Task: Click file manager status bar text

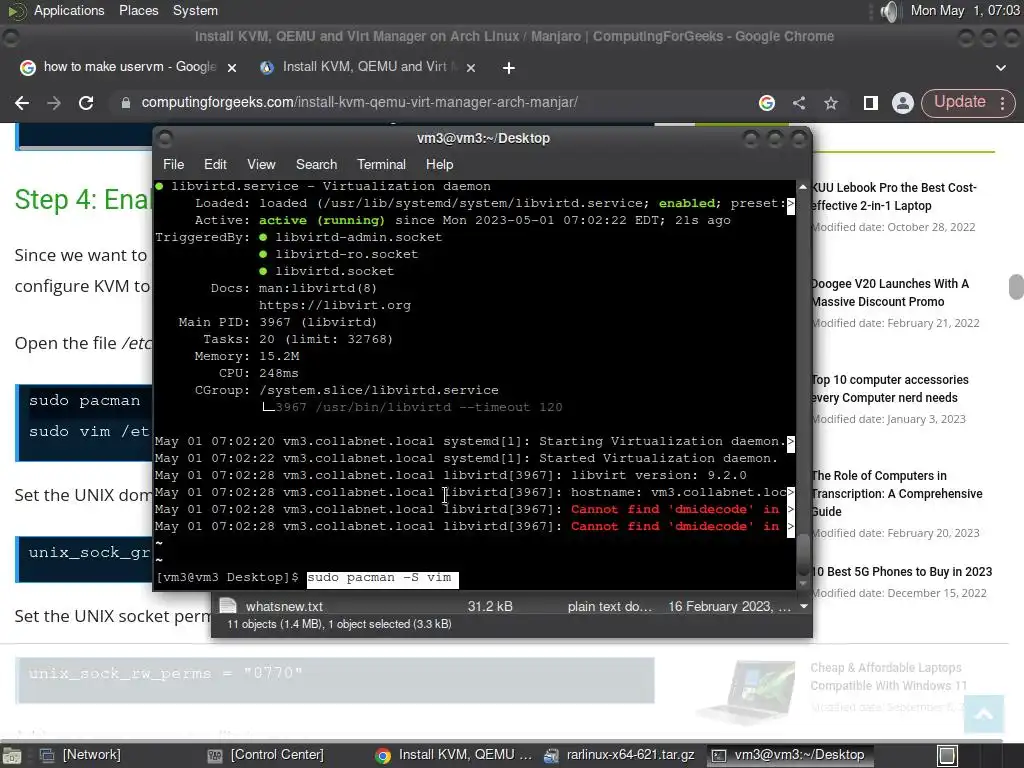Action: point(339,624)
